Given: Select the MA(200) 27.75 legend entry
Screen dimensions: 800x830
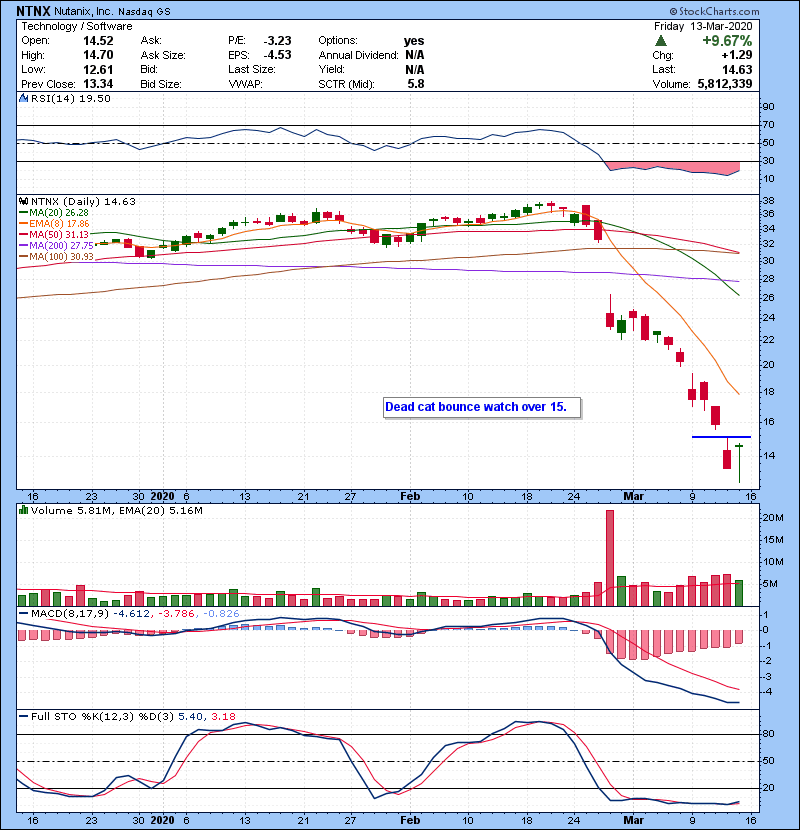Looking at the screenshot, I should [56, 246].
